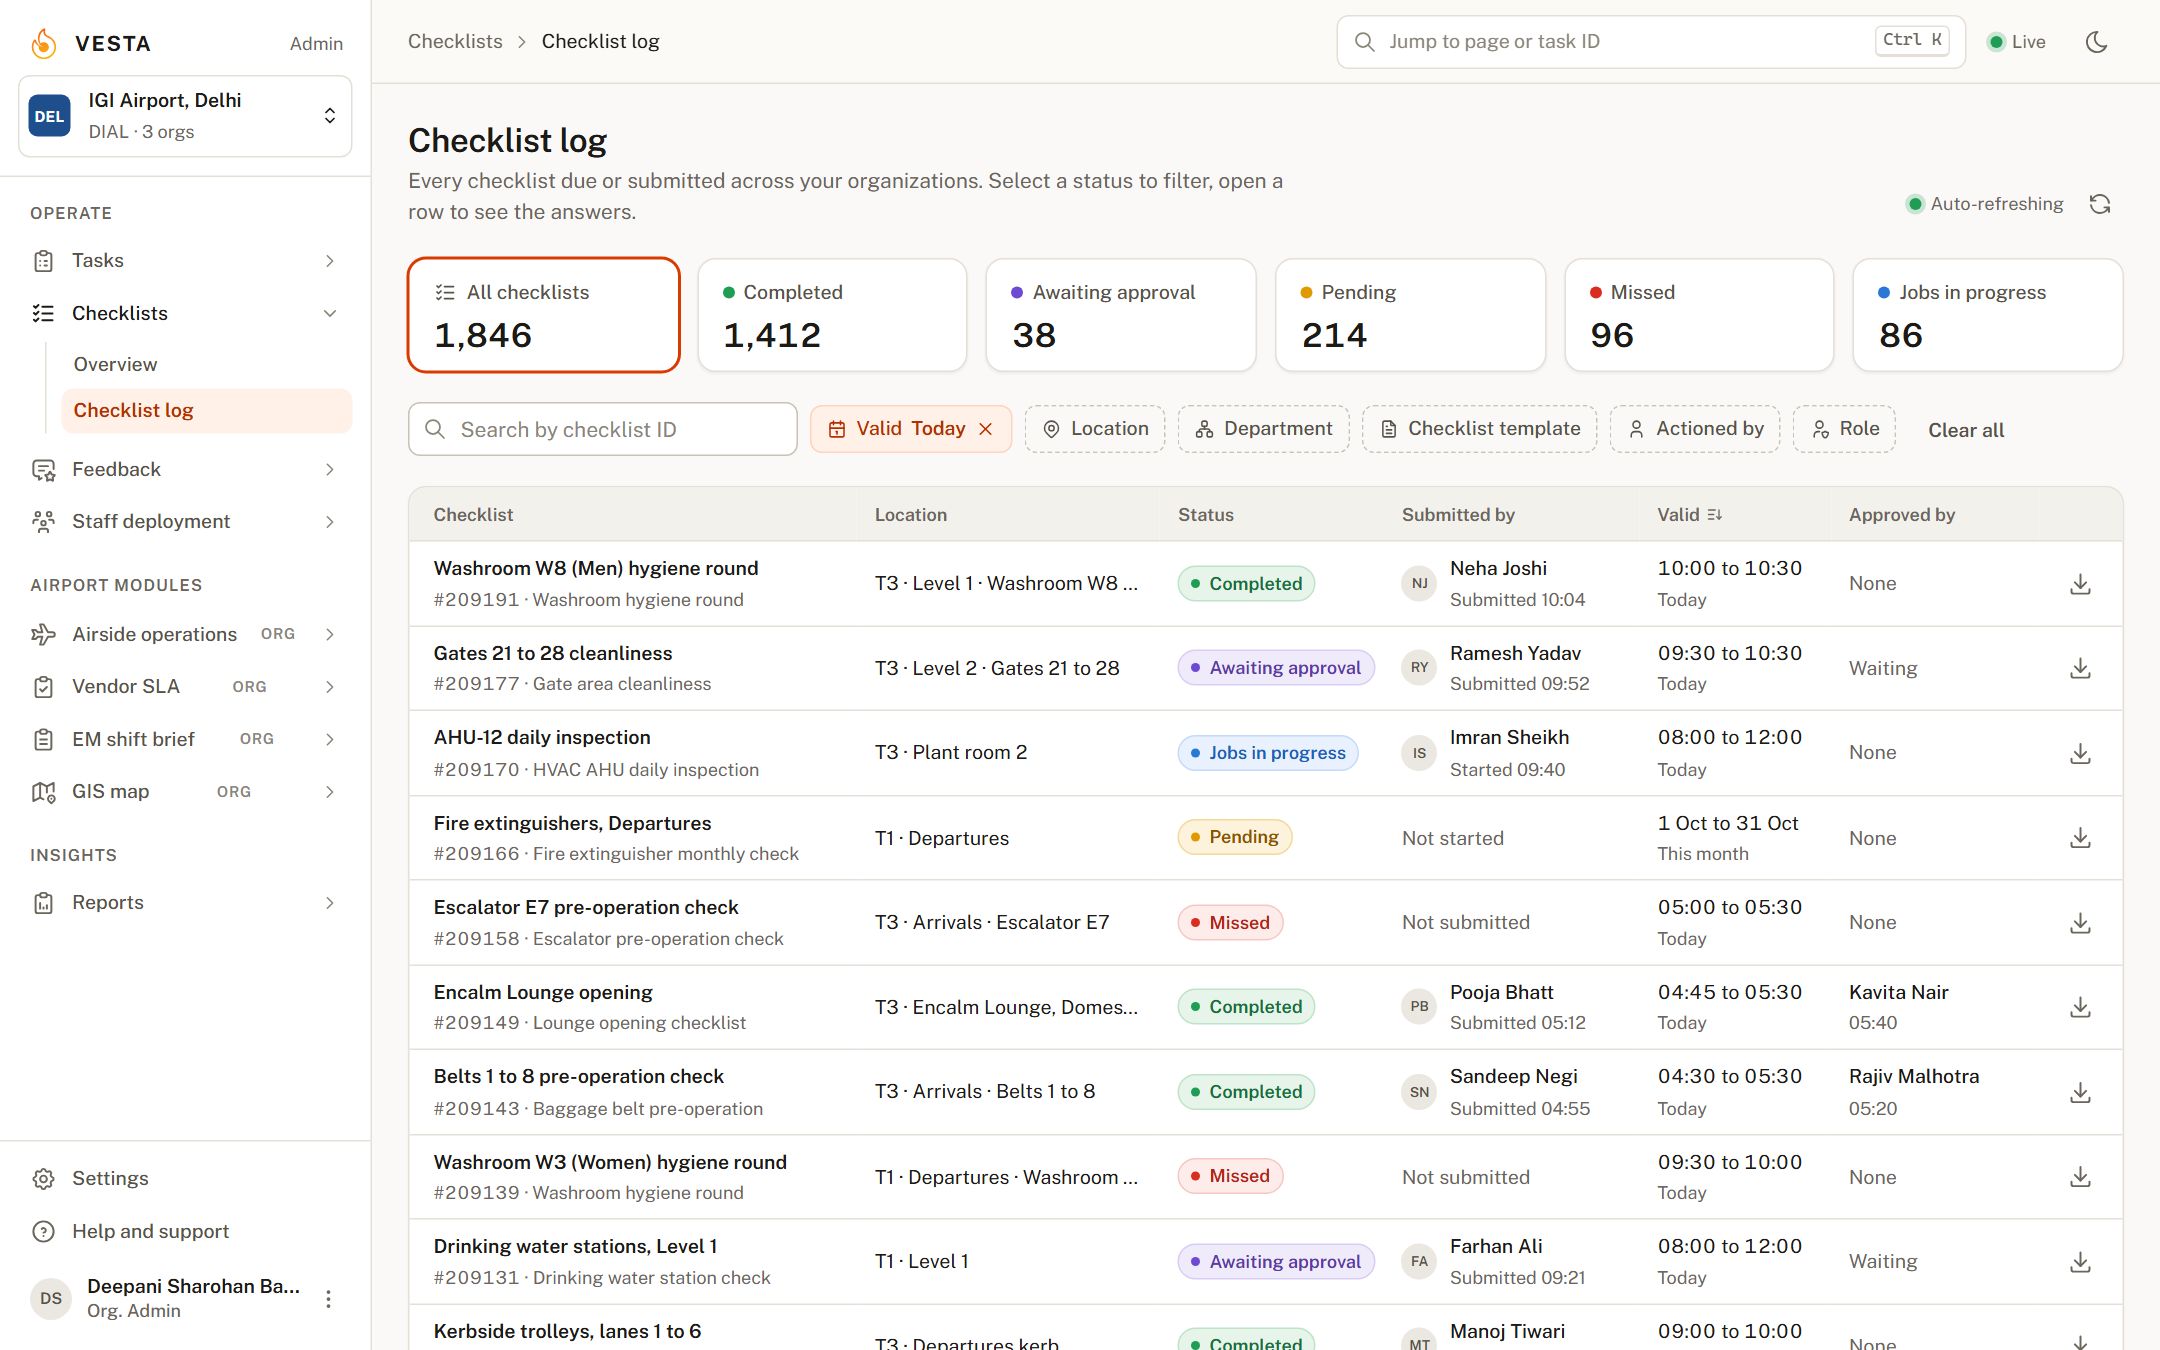Expand Staff deployment menu
Screen dimensions: 2160x1350
(x=185, y=521)
